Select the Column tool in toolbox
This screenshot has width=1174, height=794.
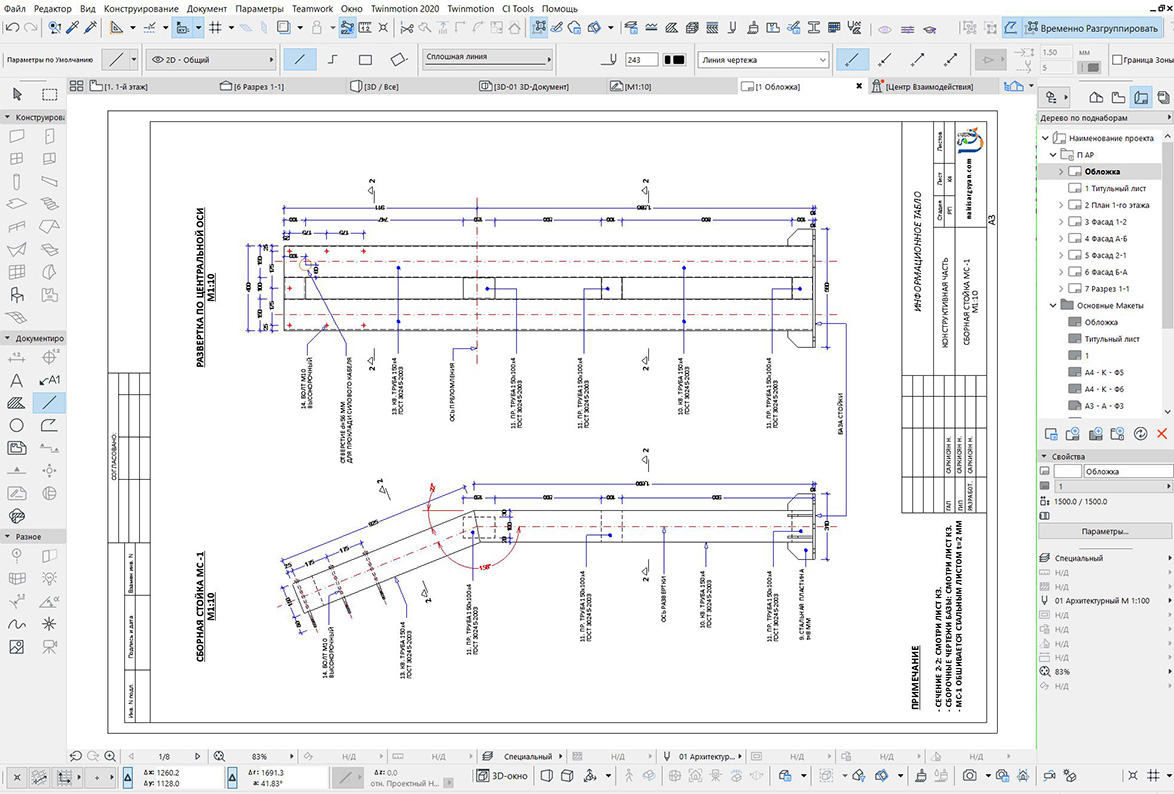click(x=16, y=181)
